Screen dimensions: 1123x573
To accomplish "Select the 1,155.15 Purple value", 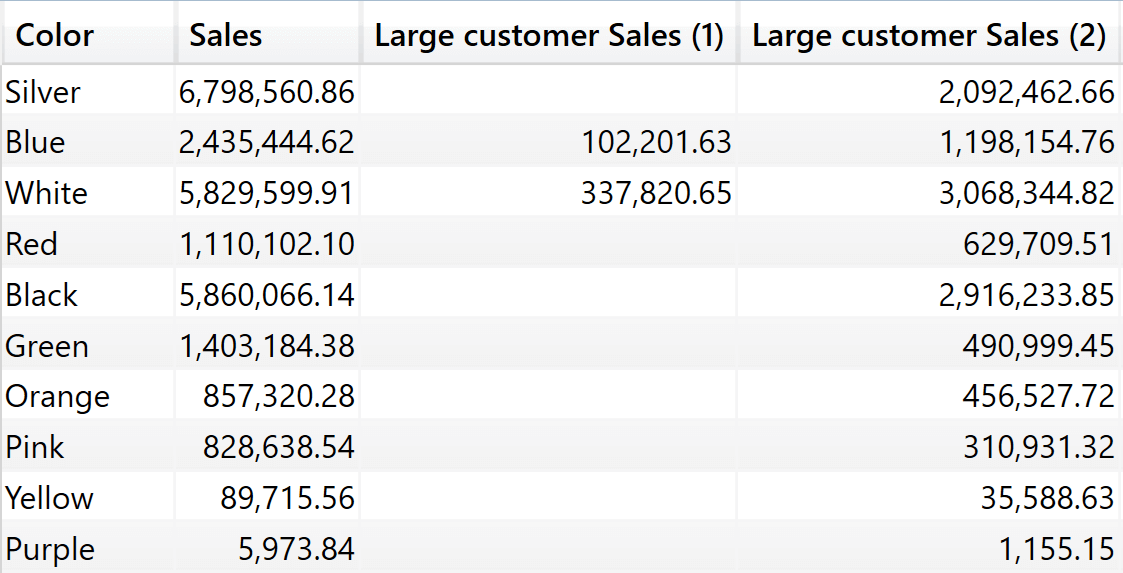I will (1062, 549).
